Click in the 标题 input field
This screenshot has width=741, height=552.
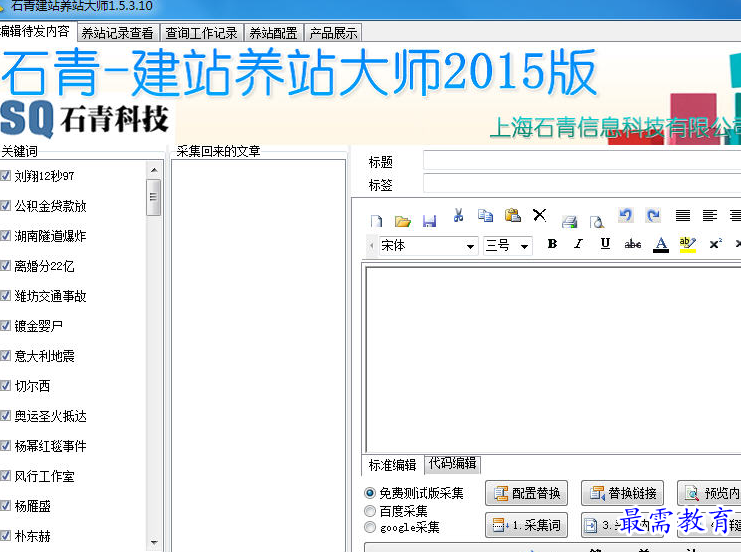point(582,160)
